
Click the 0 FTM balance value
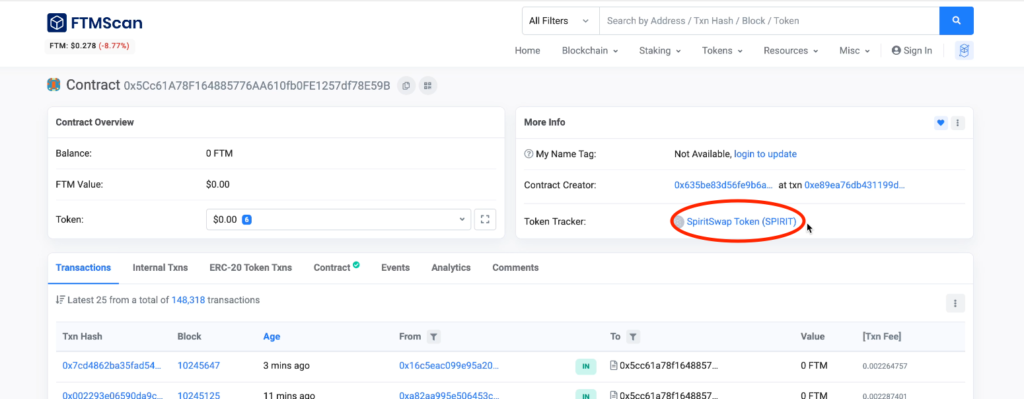(x=219, y=154)
